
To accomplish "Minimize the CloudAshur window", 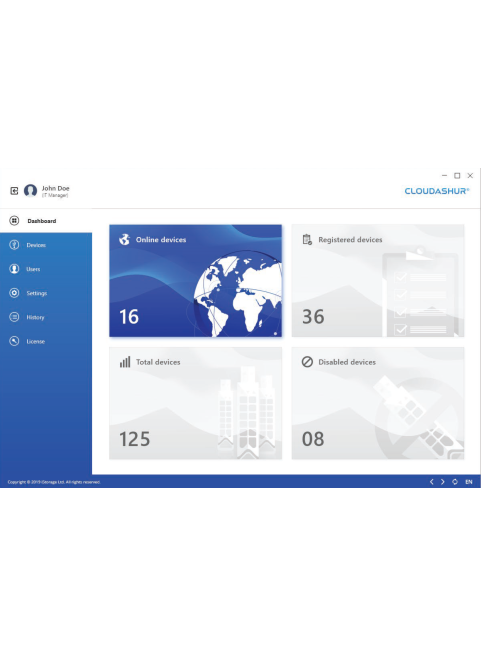I will click(445, 176).
